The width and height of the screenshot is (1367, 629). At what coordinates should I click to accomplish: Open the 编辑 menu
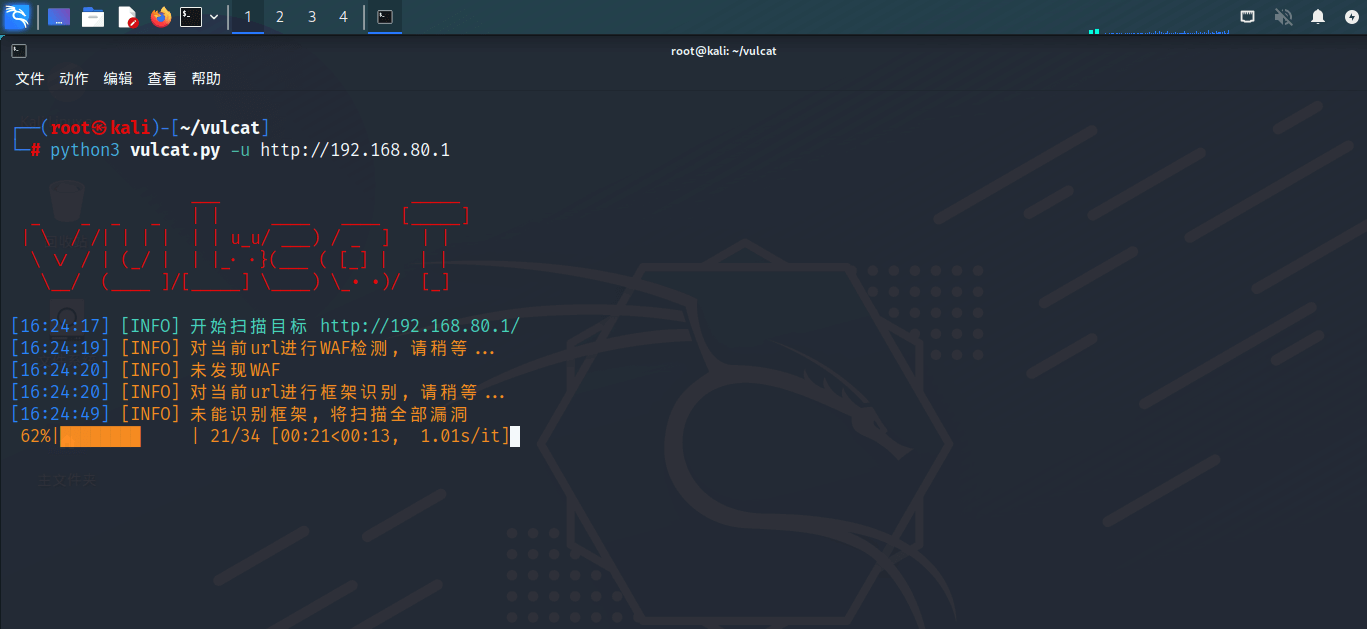[x=118, y=79]
